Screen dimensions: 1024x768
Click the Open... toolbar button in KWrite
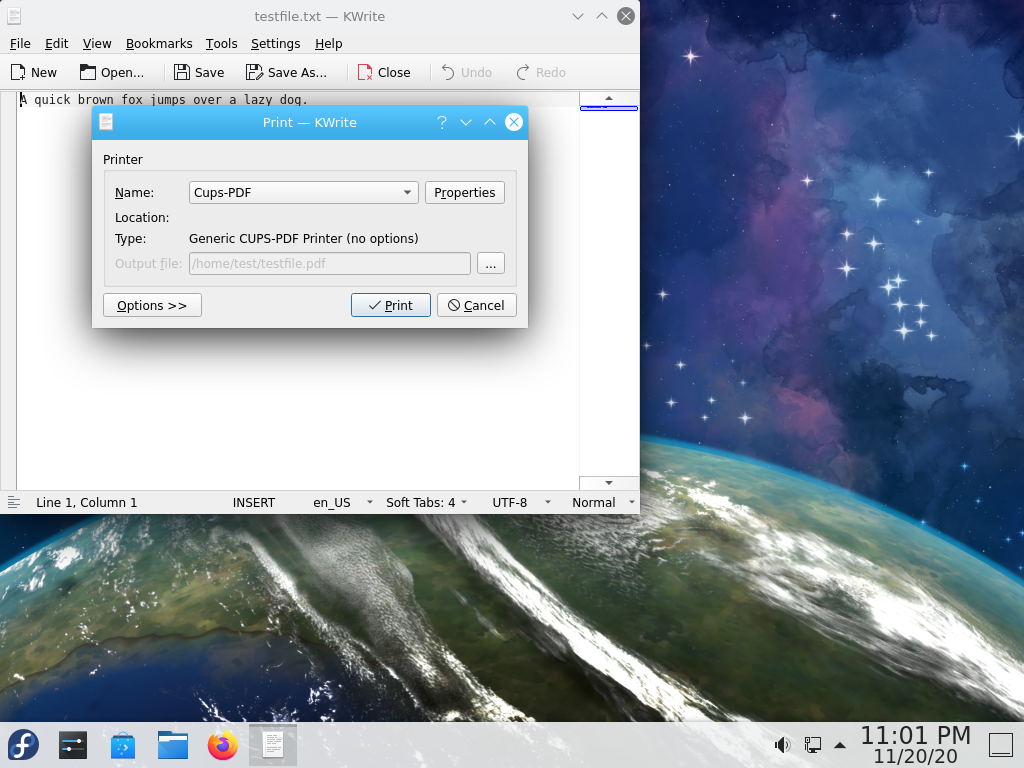112,72
